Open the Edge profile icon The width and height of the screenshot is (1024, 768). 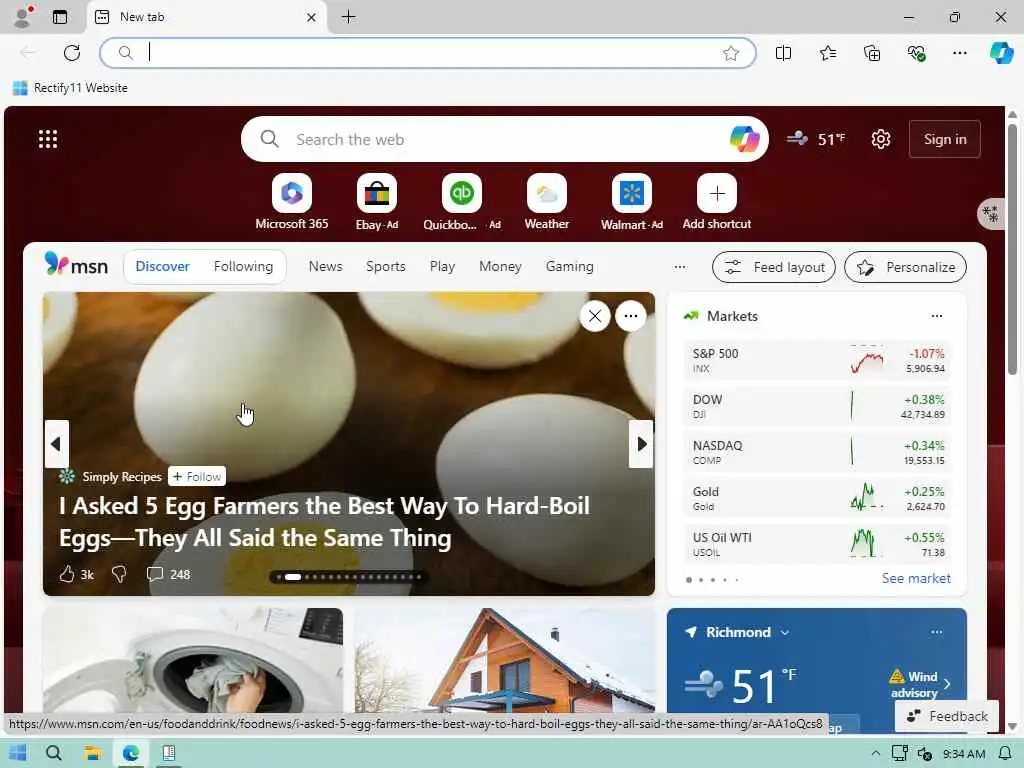[x=22, y=16]
